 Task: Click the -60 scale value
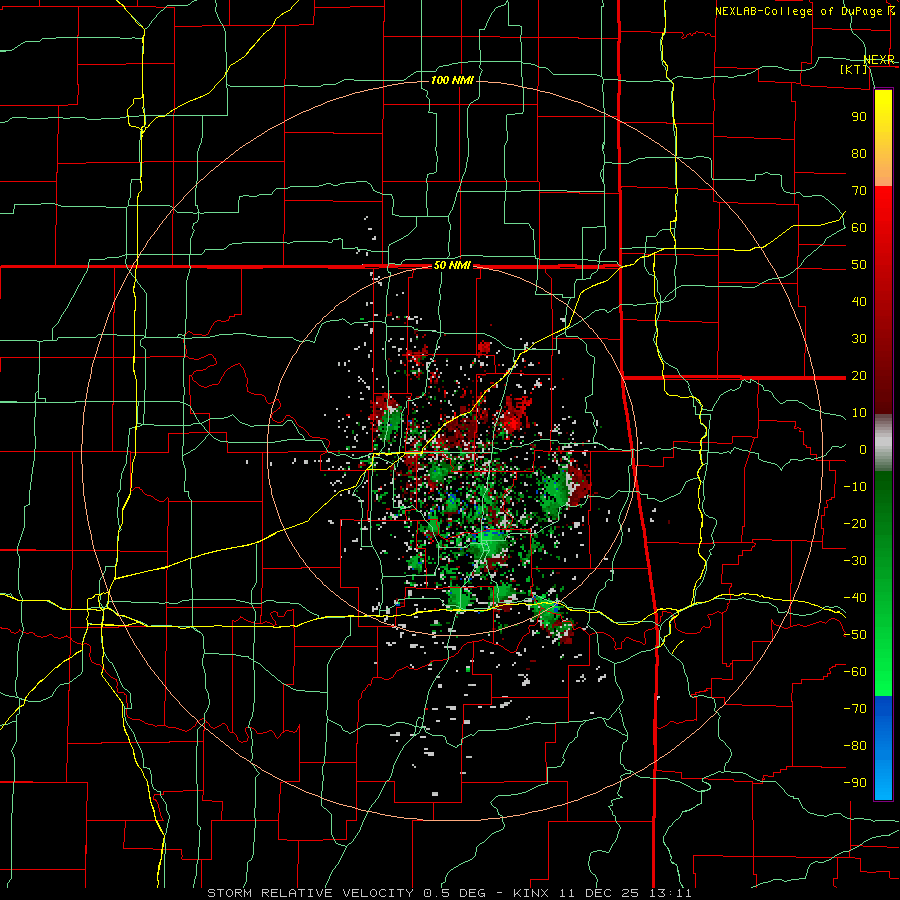click(855, 672)
